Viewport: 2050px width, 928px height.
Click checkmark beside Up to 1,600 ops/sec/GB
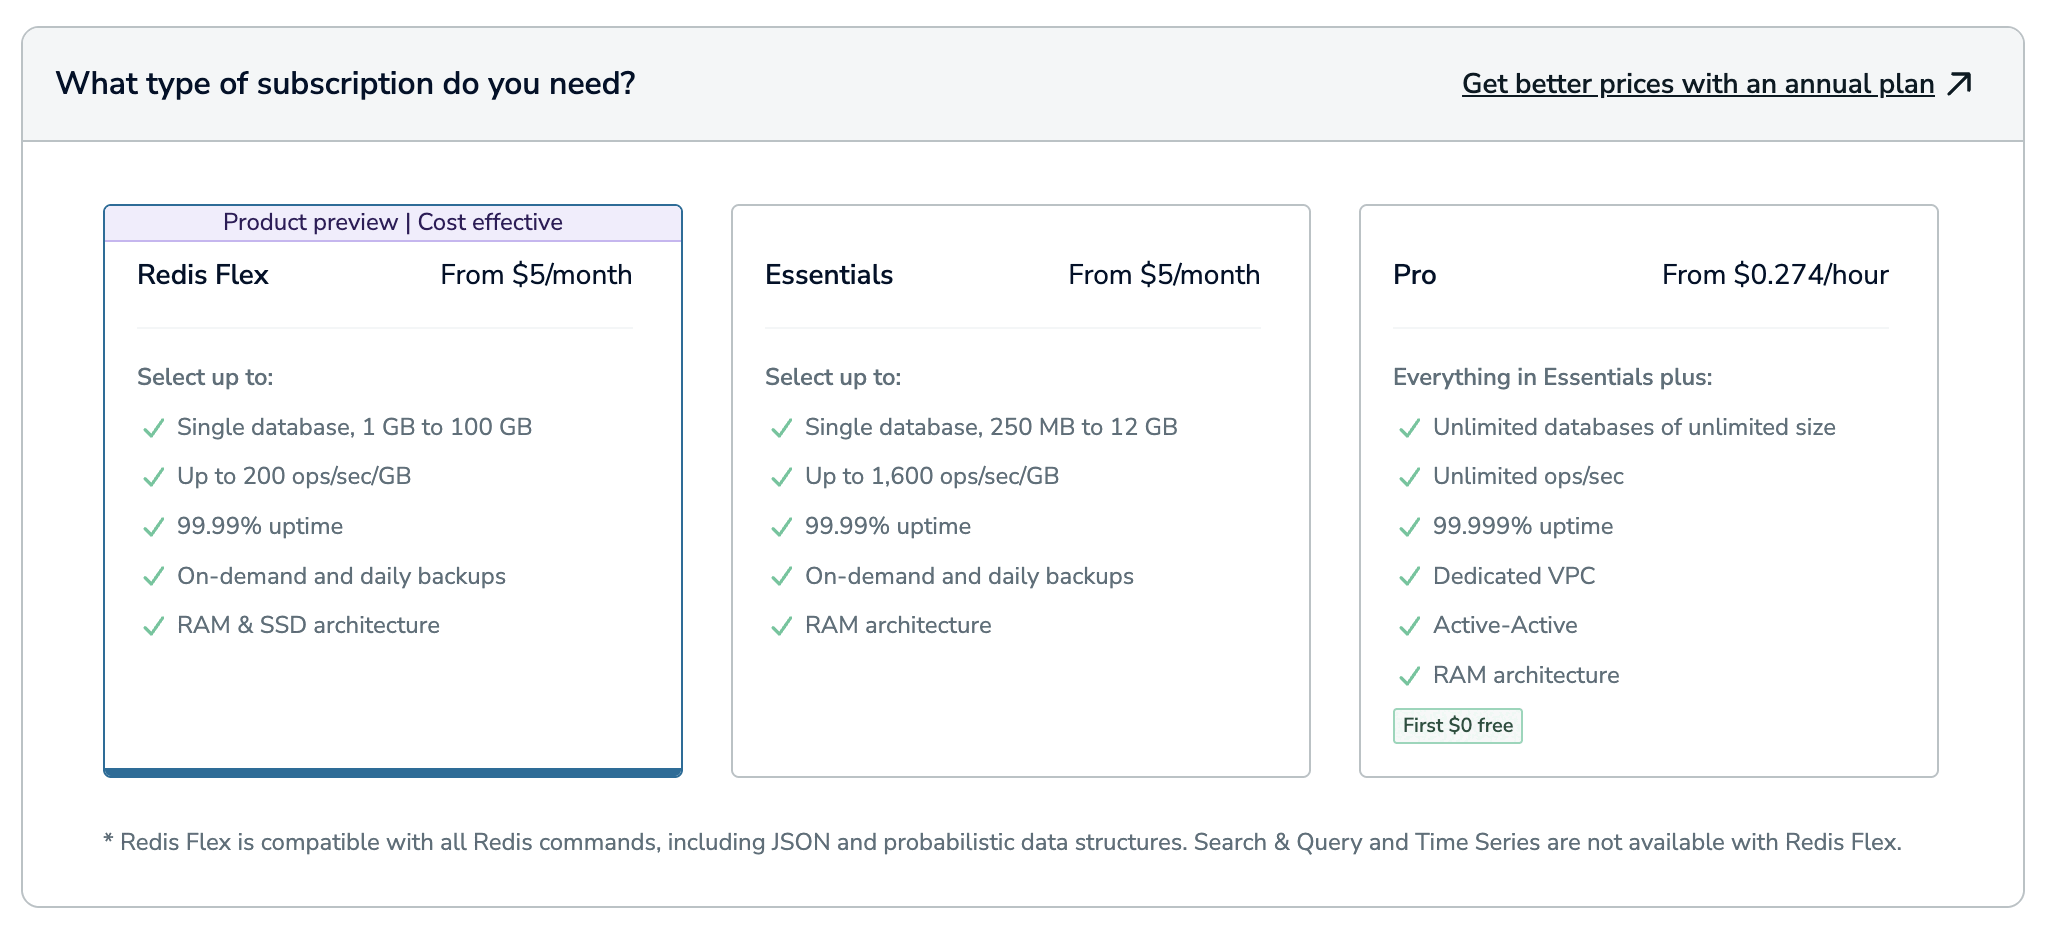(x=781, y=478)
